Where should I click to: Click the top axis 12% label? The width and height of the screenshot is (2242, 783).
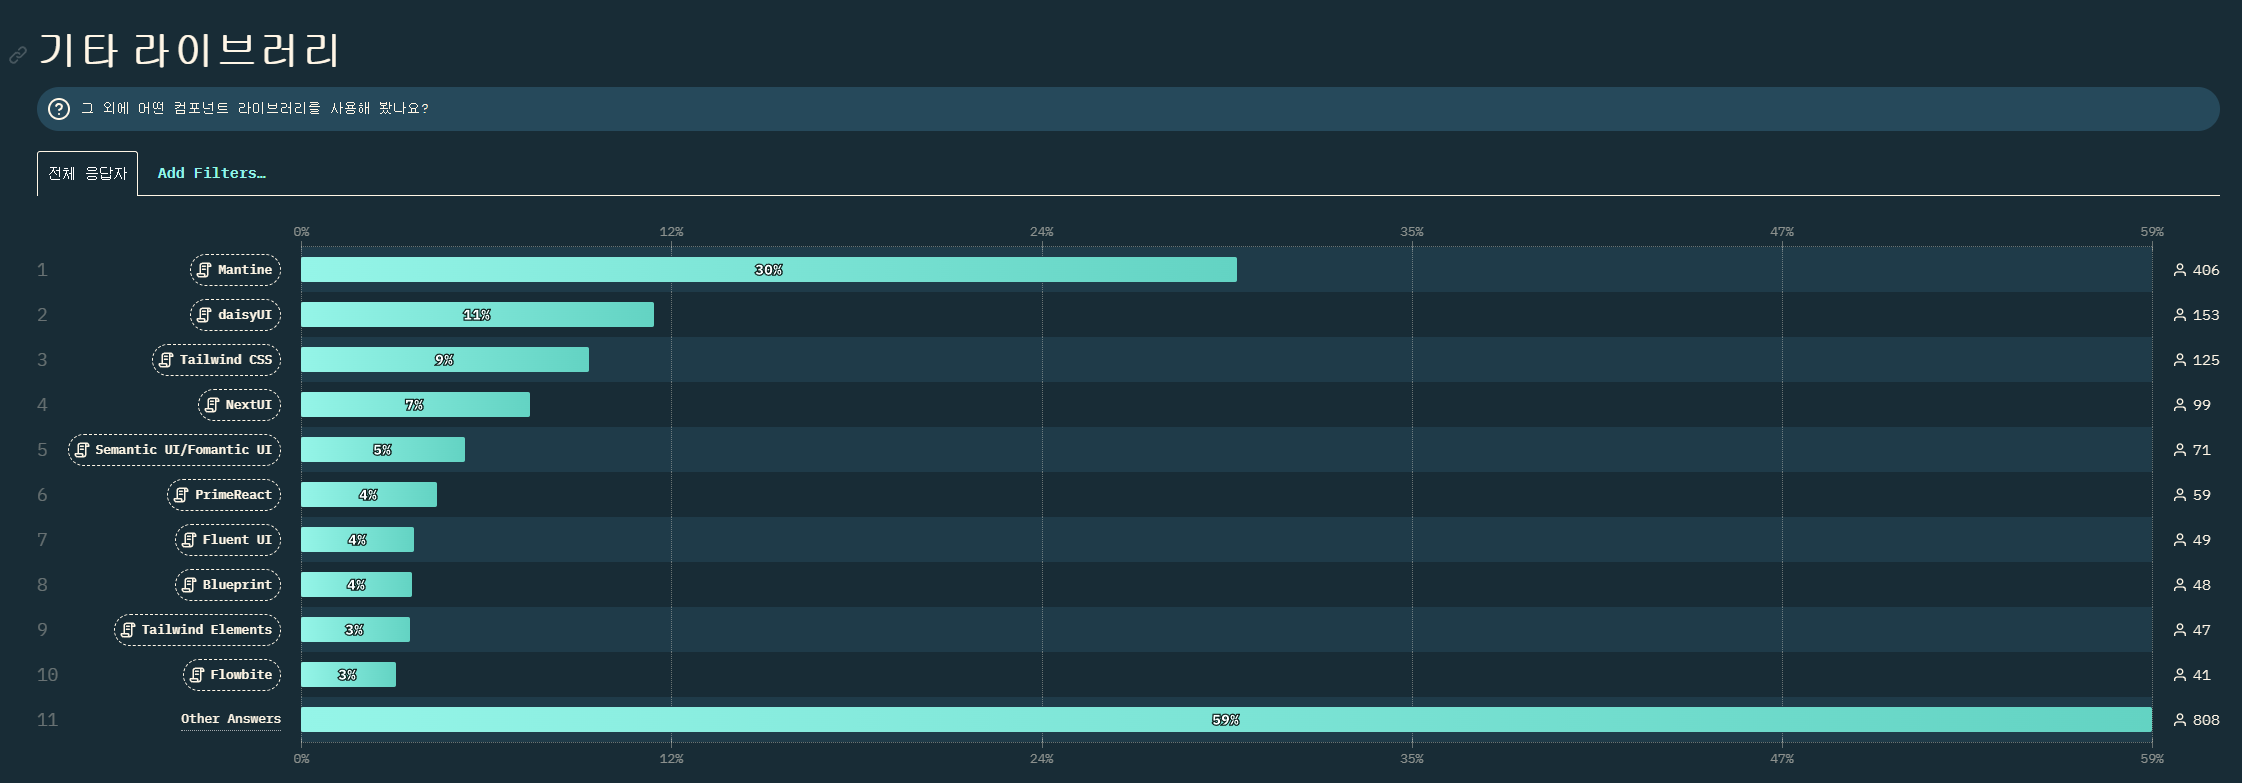coord(671,232)
